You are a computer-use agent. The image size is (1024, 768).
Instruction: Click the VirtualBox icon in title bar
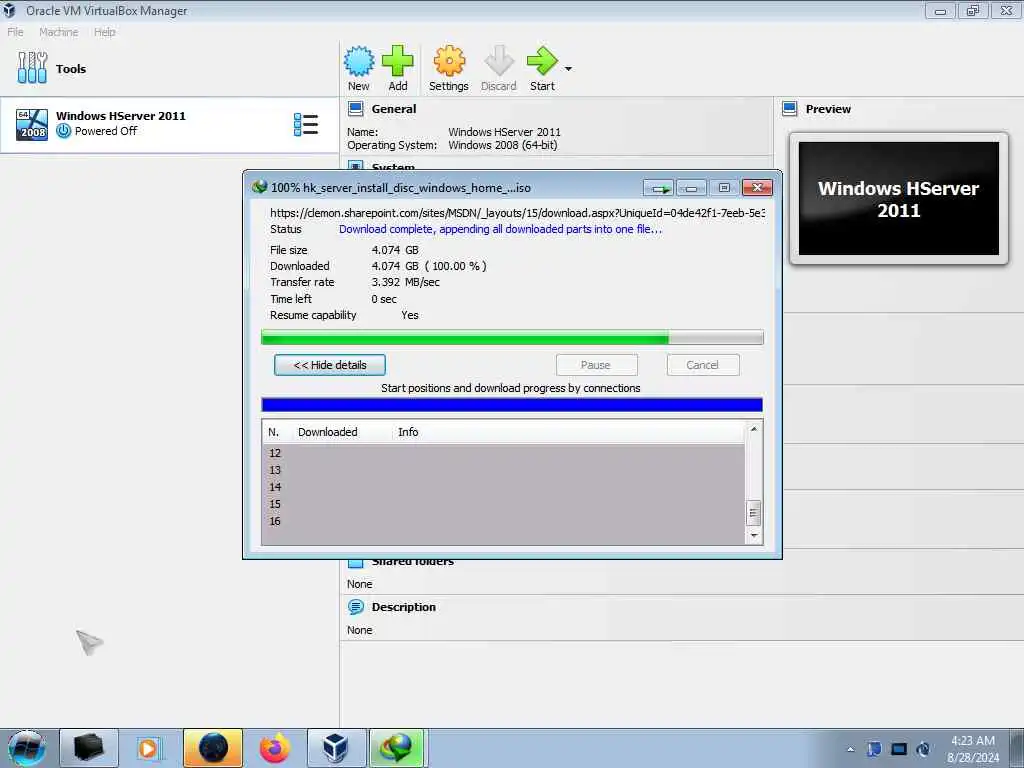(9, 10)
